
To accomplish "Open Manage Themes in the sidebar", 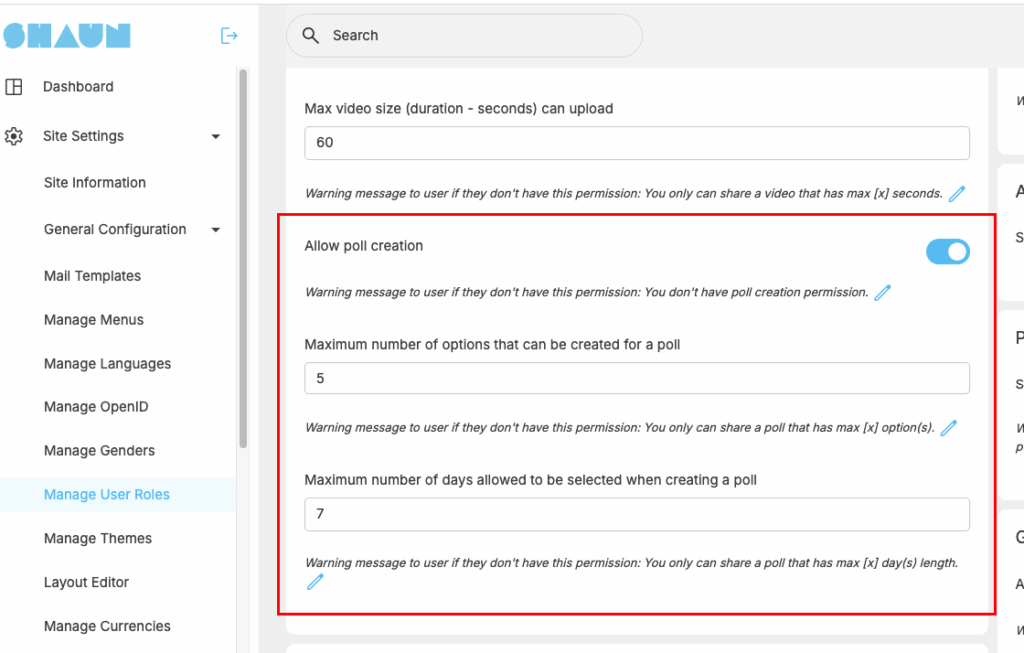I will 98,538.
